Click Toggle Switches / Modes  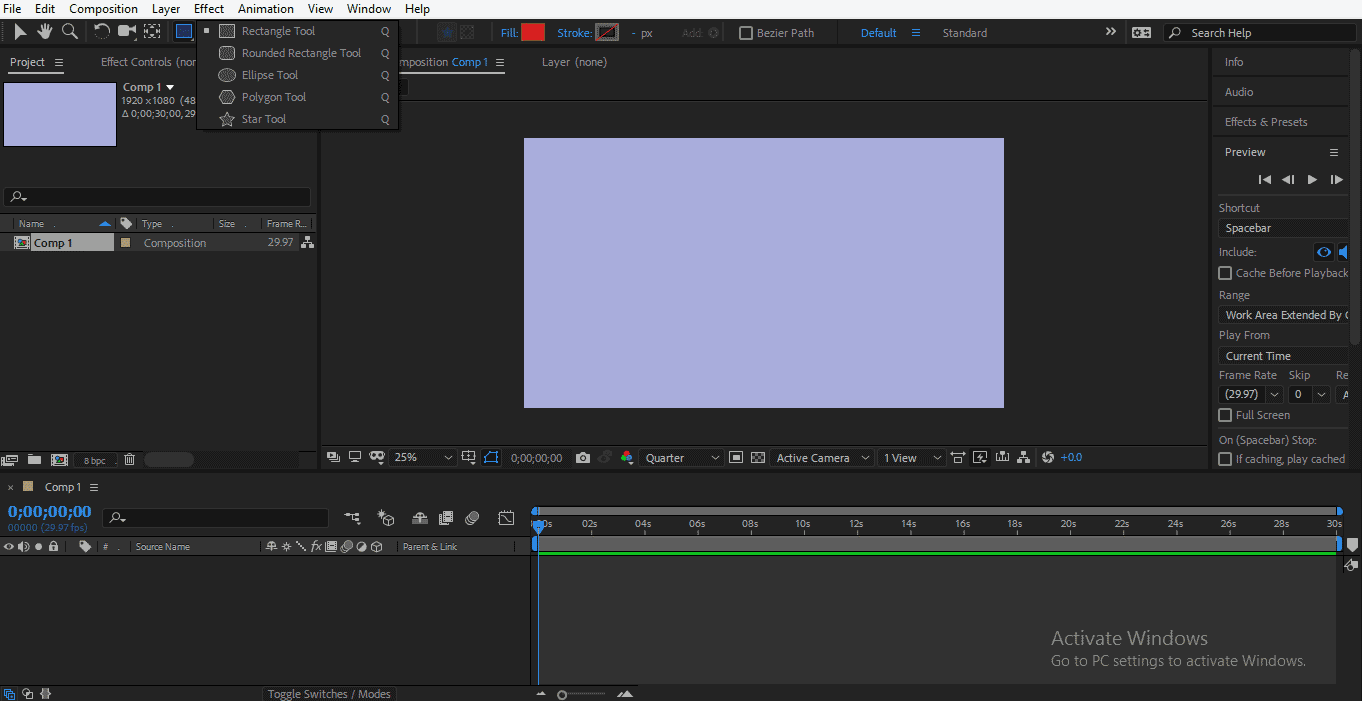tap(329, 693)
